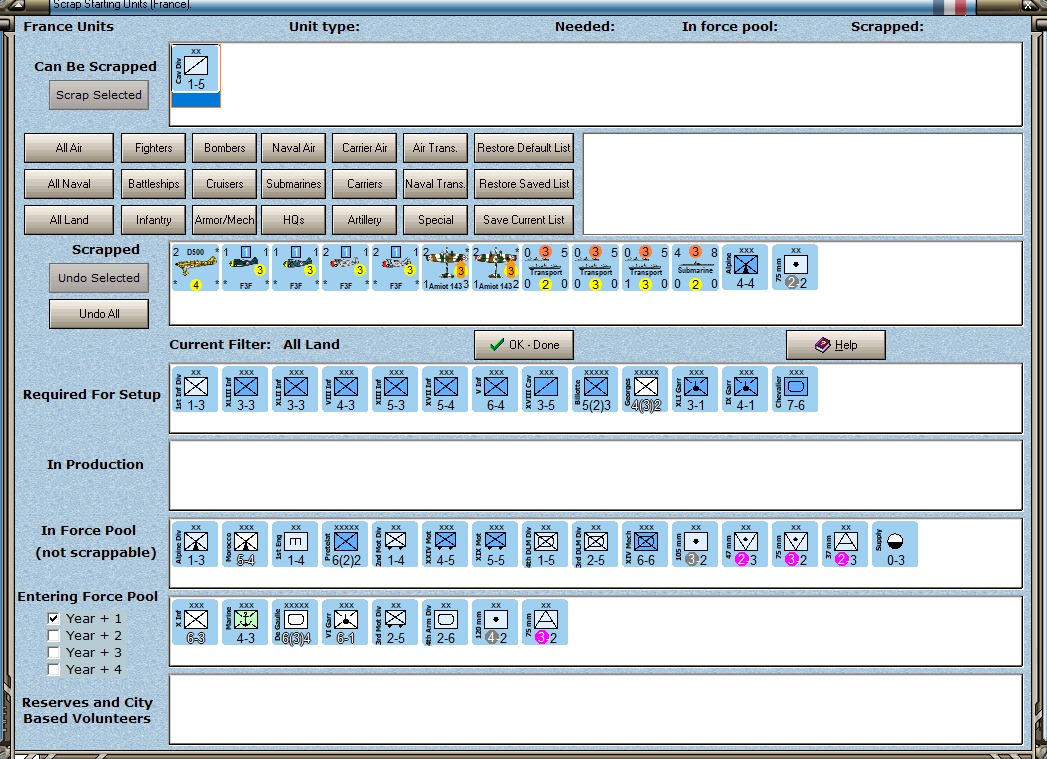Viewport: 1047px width, 759px height.
Task: Select the scrapped Alpine 4-4 unit
Action: coord(745,268)
